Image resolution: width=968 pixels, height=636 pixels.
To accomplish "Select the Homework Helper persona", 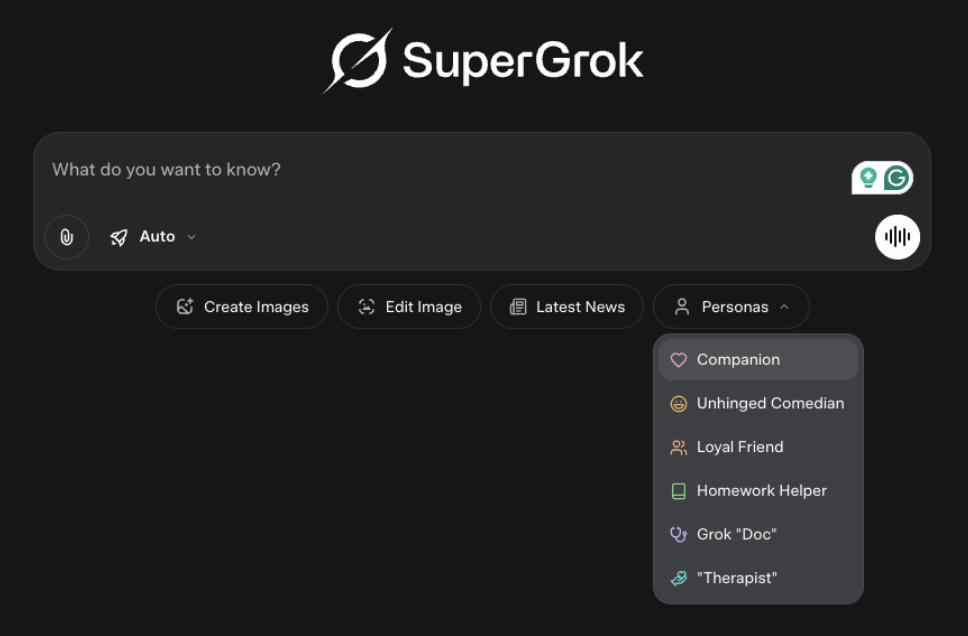I will (758, 491).
